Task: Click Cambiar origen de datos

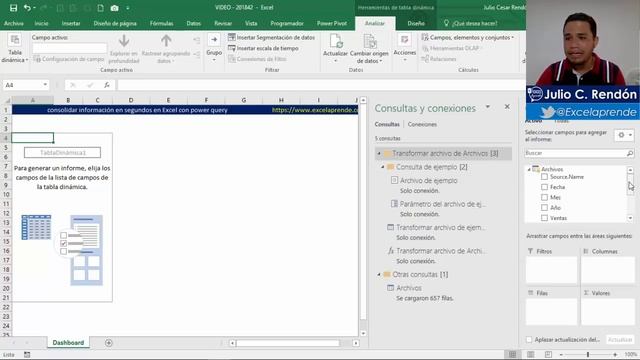Action: coord(369,49)
